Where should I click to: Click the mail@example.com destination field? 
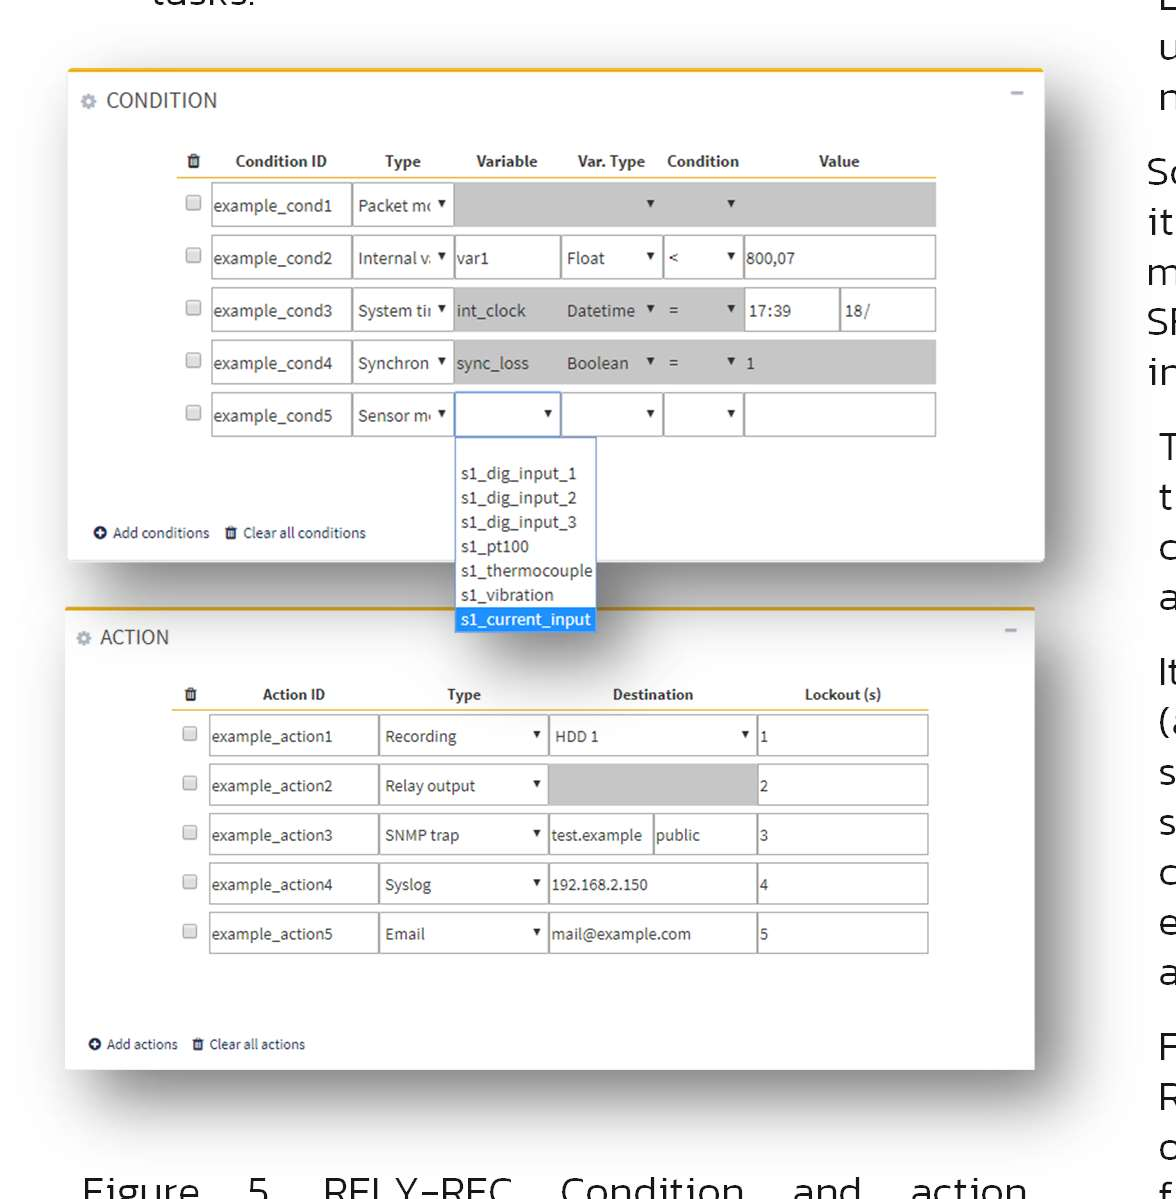(x=653, y=933)
